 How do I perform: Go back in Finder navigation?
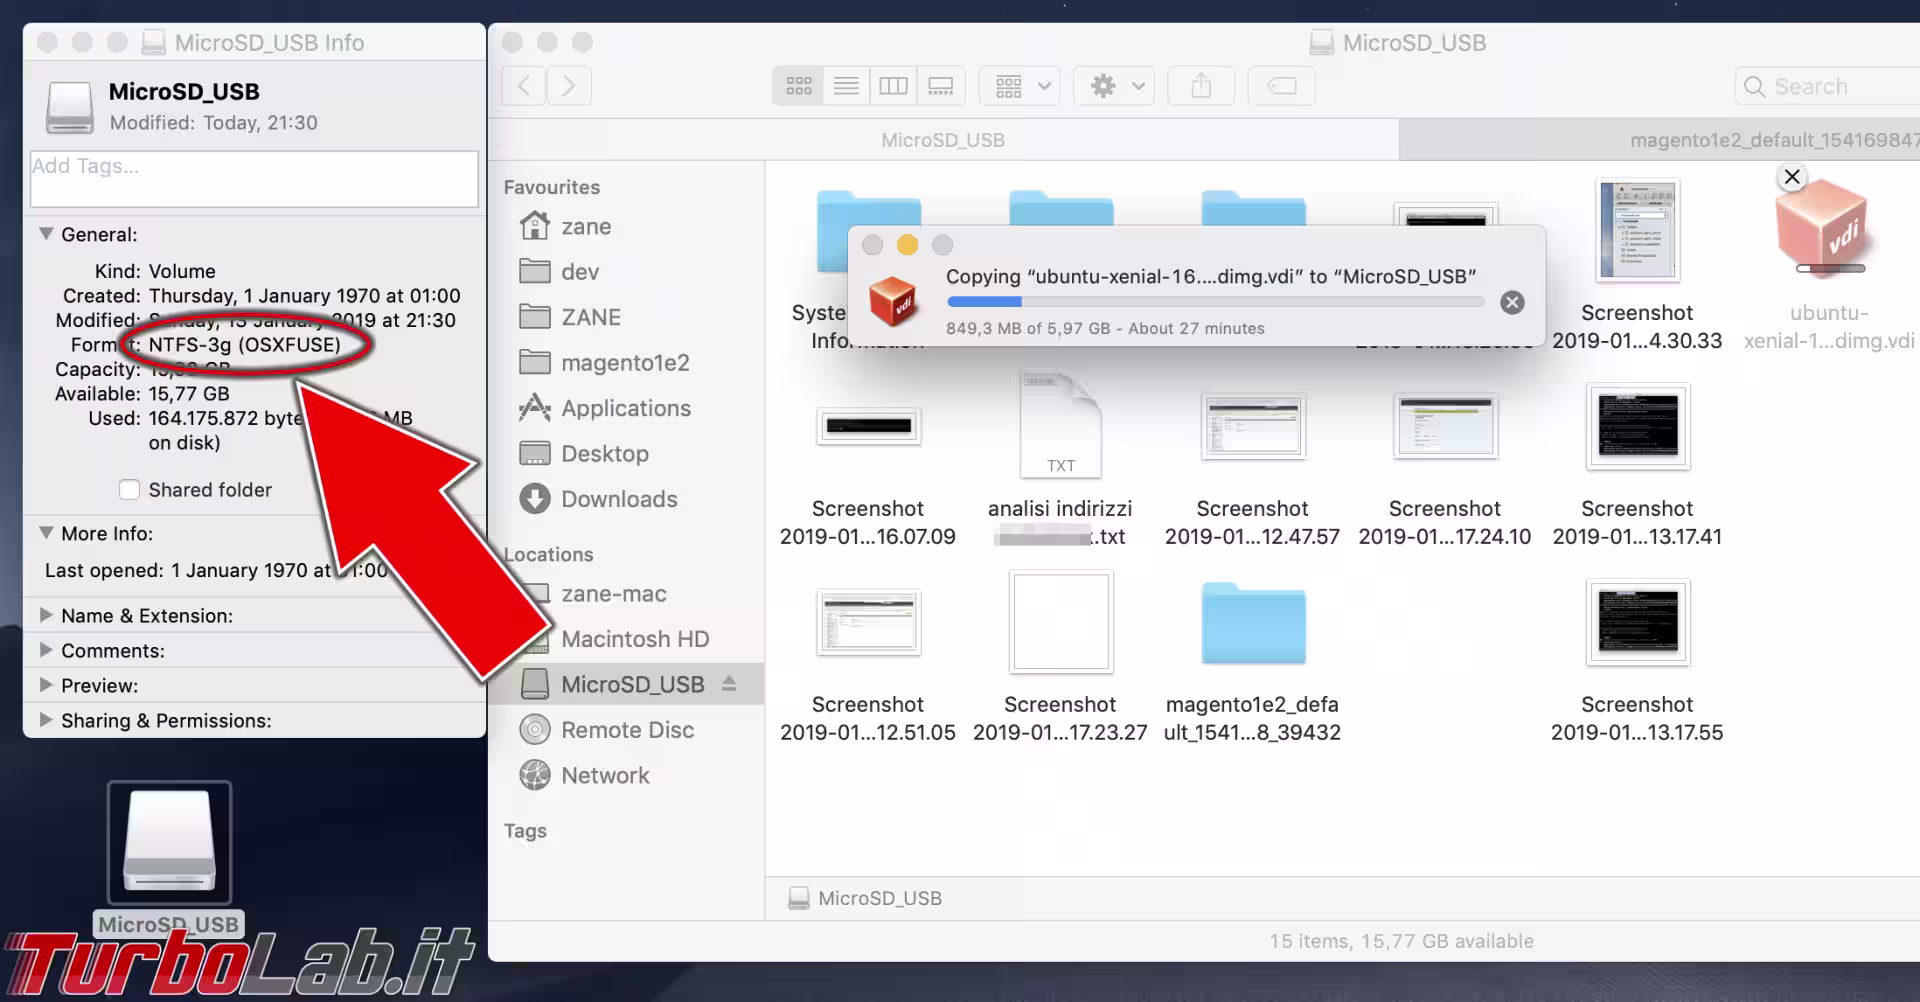(x=524, y=86)
